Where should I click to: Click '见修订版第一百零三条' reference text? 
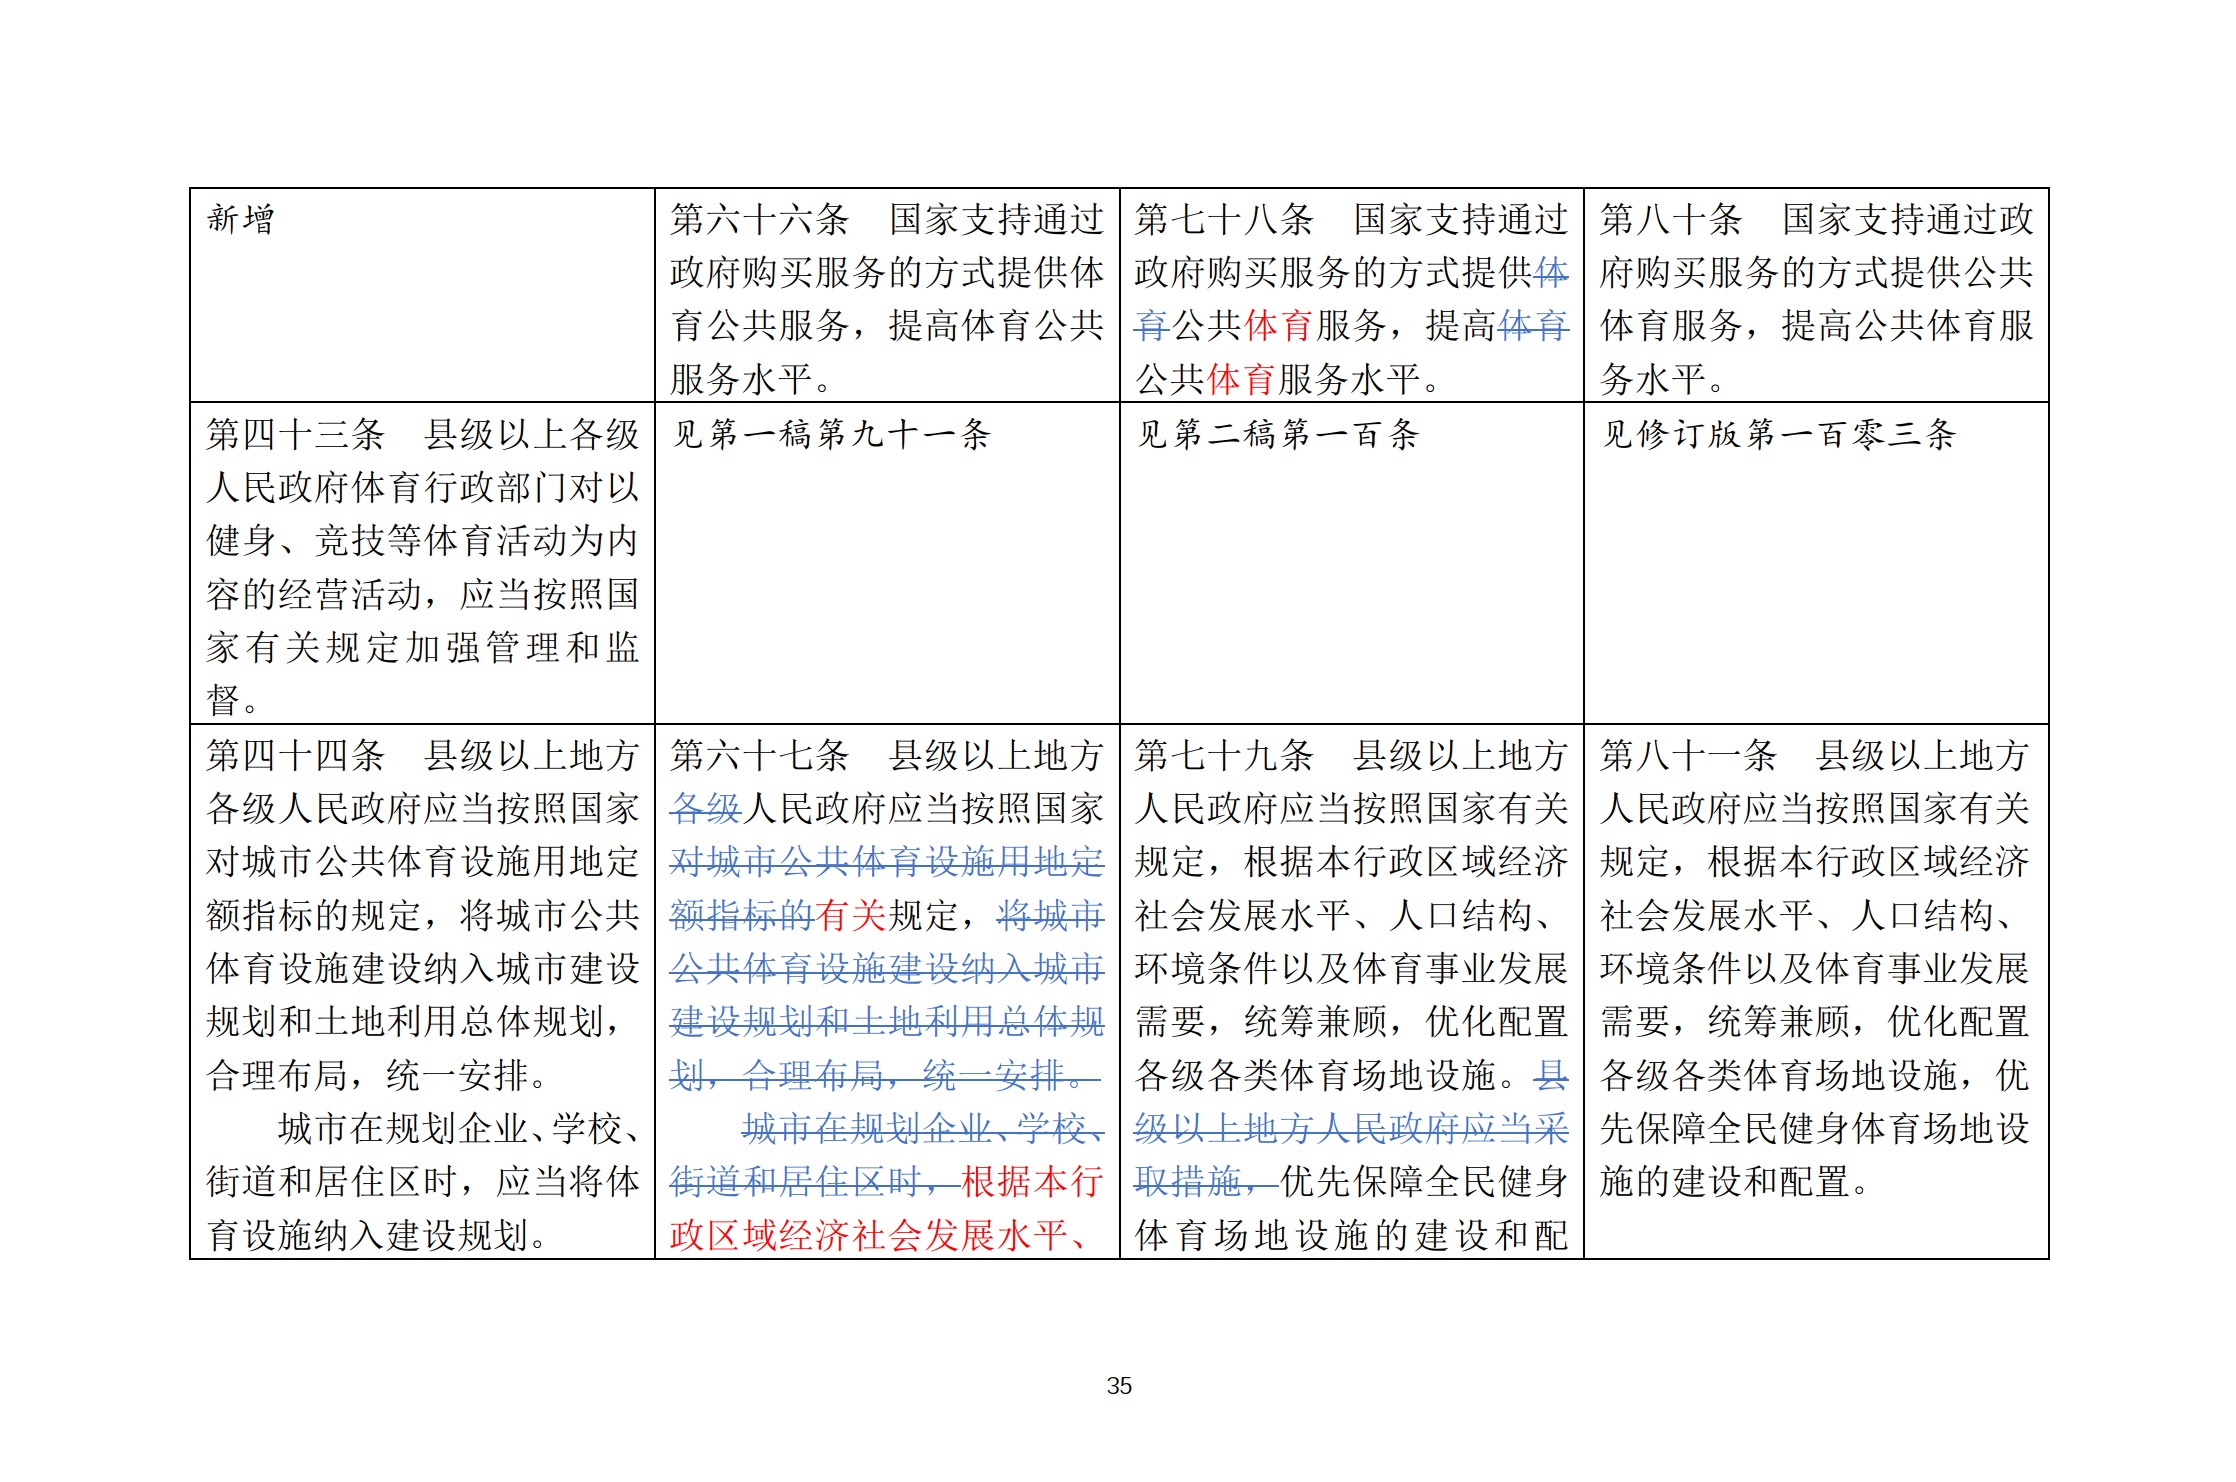[1779, 434]
